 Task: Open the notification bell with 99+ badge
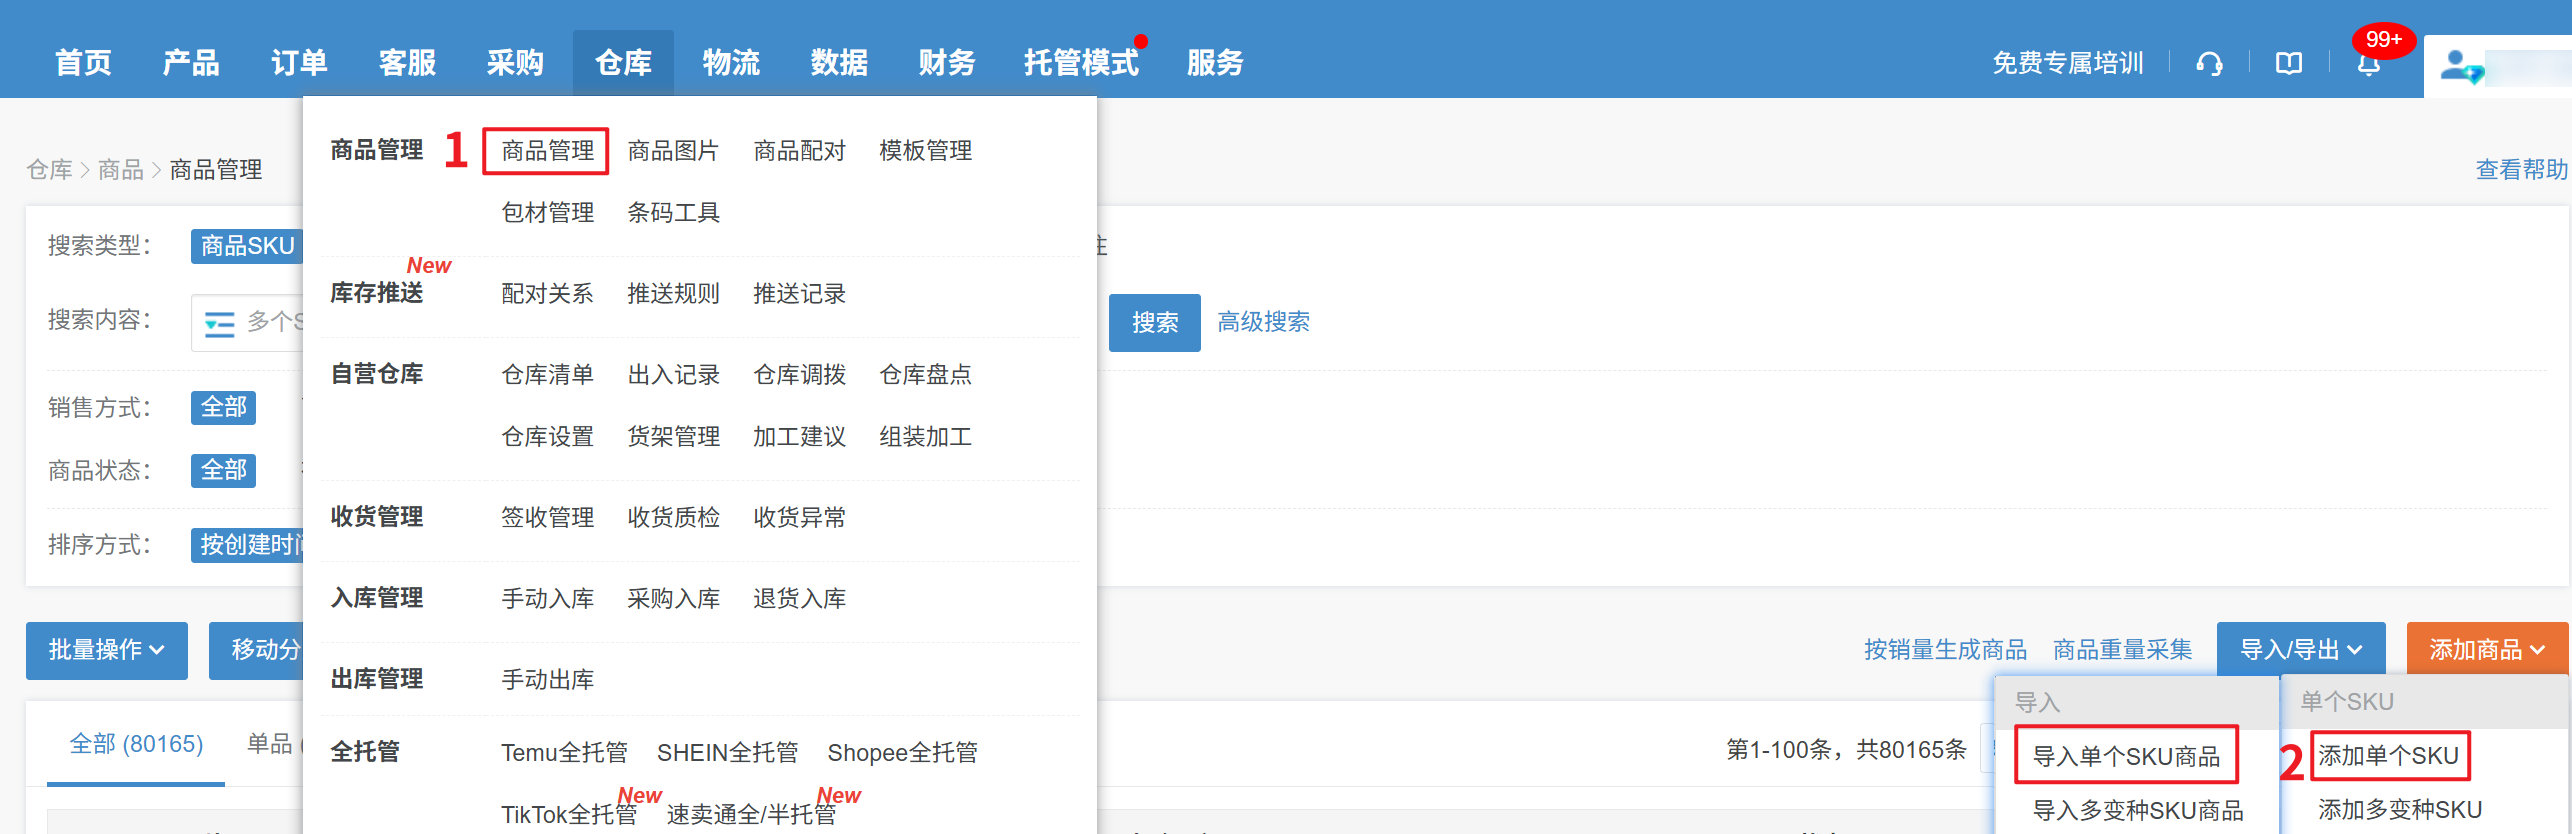point(2369,64)
